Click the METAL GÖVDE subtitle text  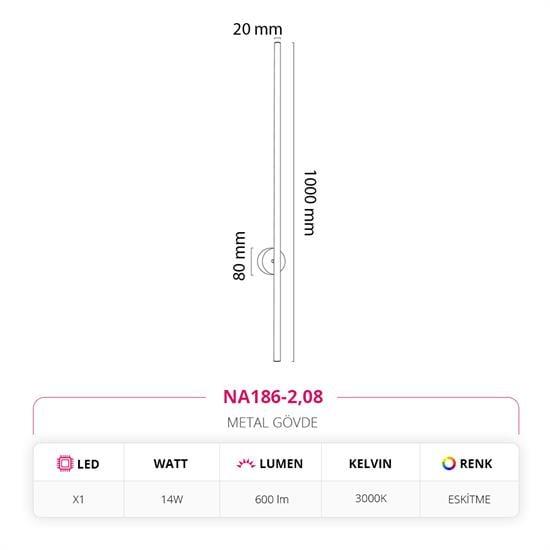coord(273,423)
